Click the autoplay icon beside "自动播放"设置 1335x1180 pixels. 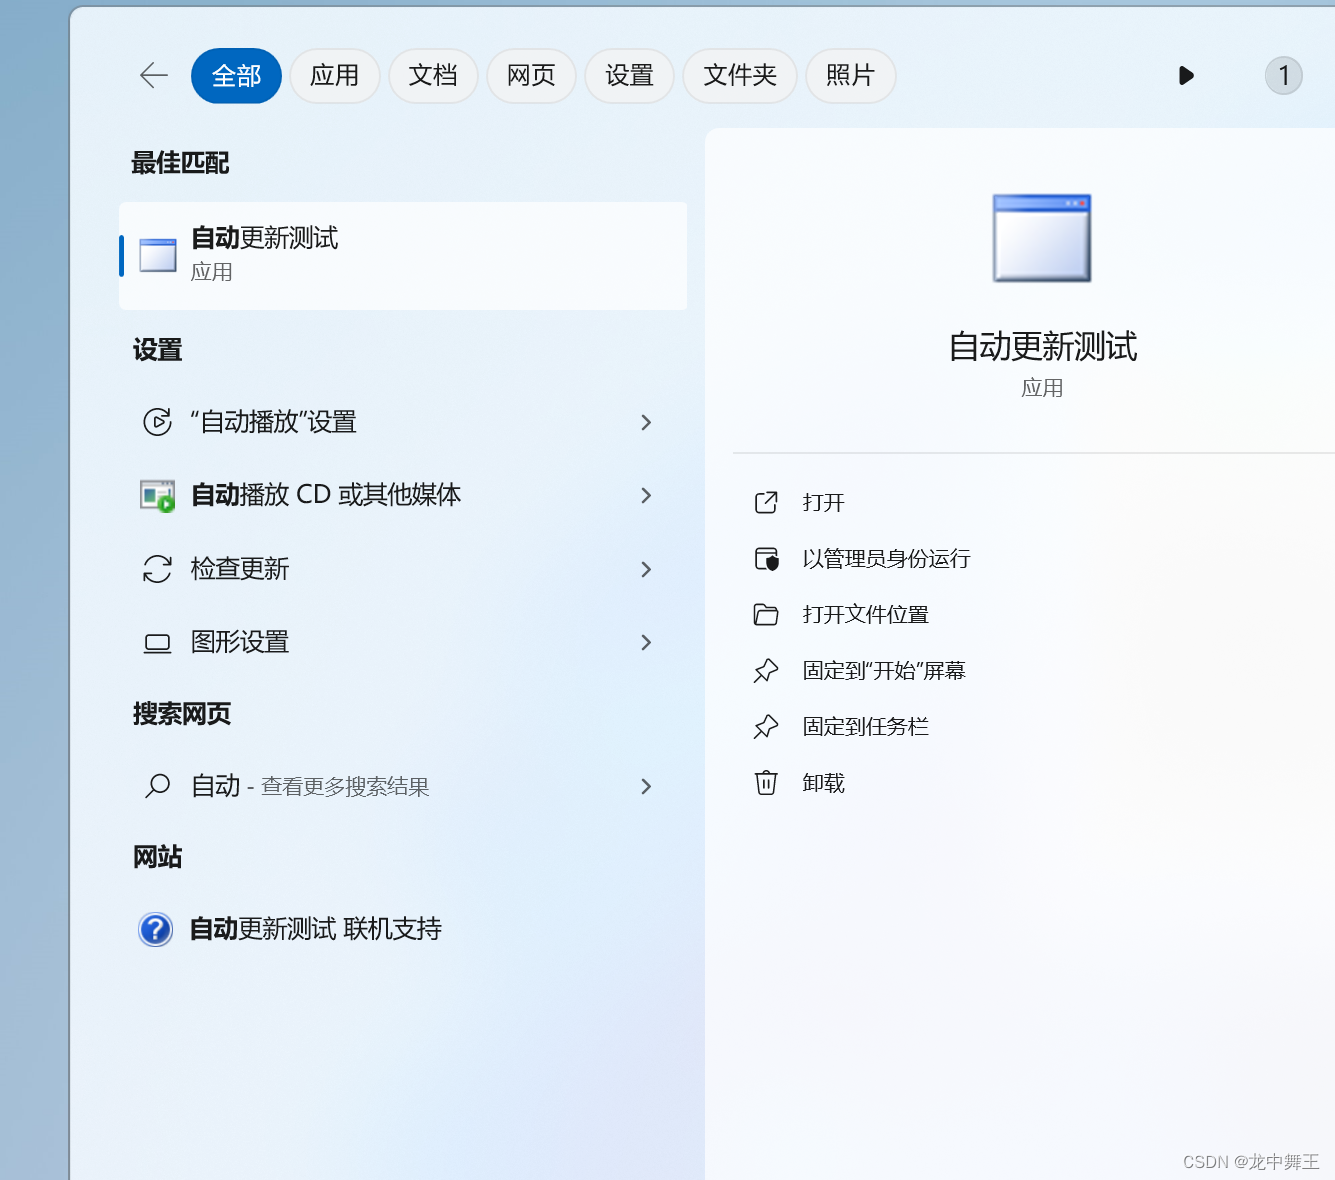157,422
